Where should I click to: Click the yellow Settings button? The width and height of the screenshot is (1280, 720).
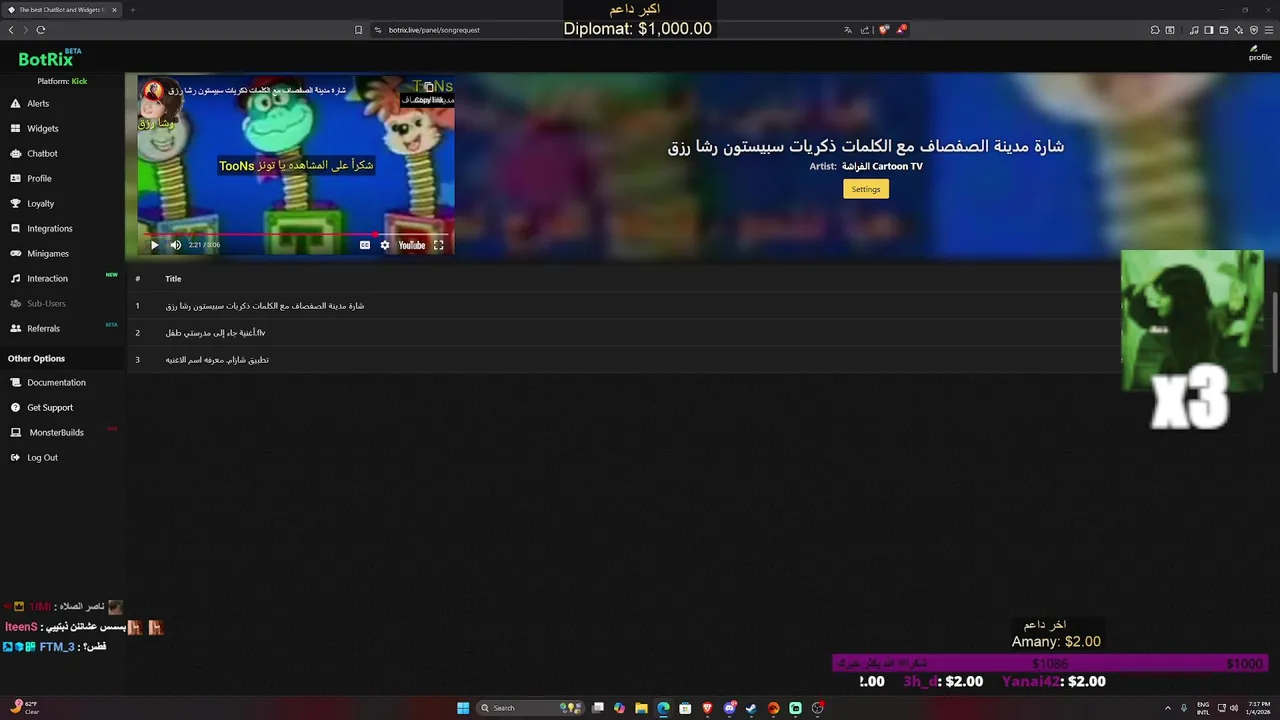(866, 189)
